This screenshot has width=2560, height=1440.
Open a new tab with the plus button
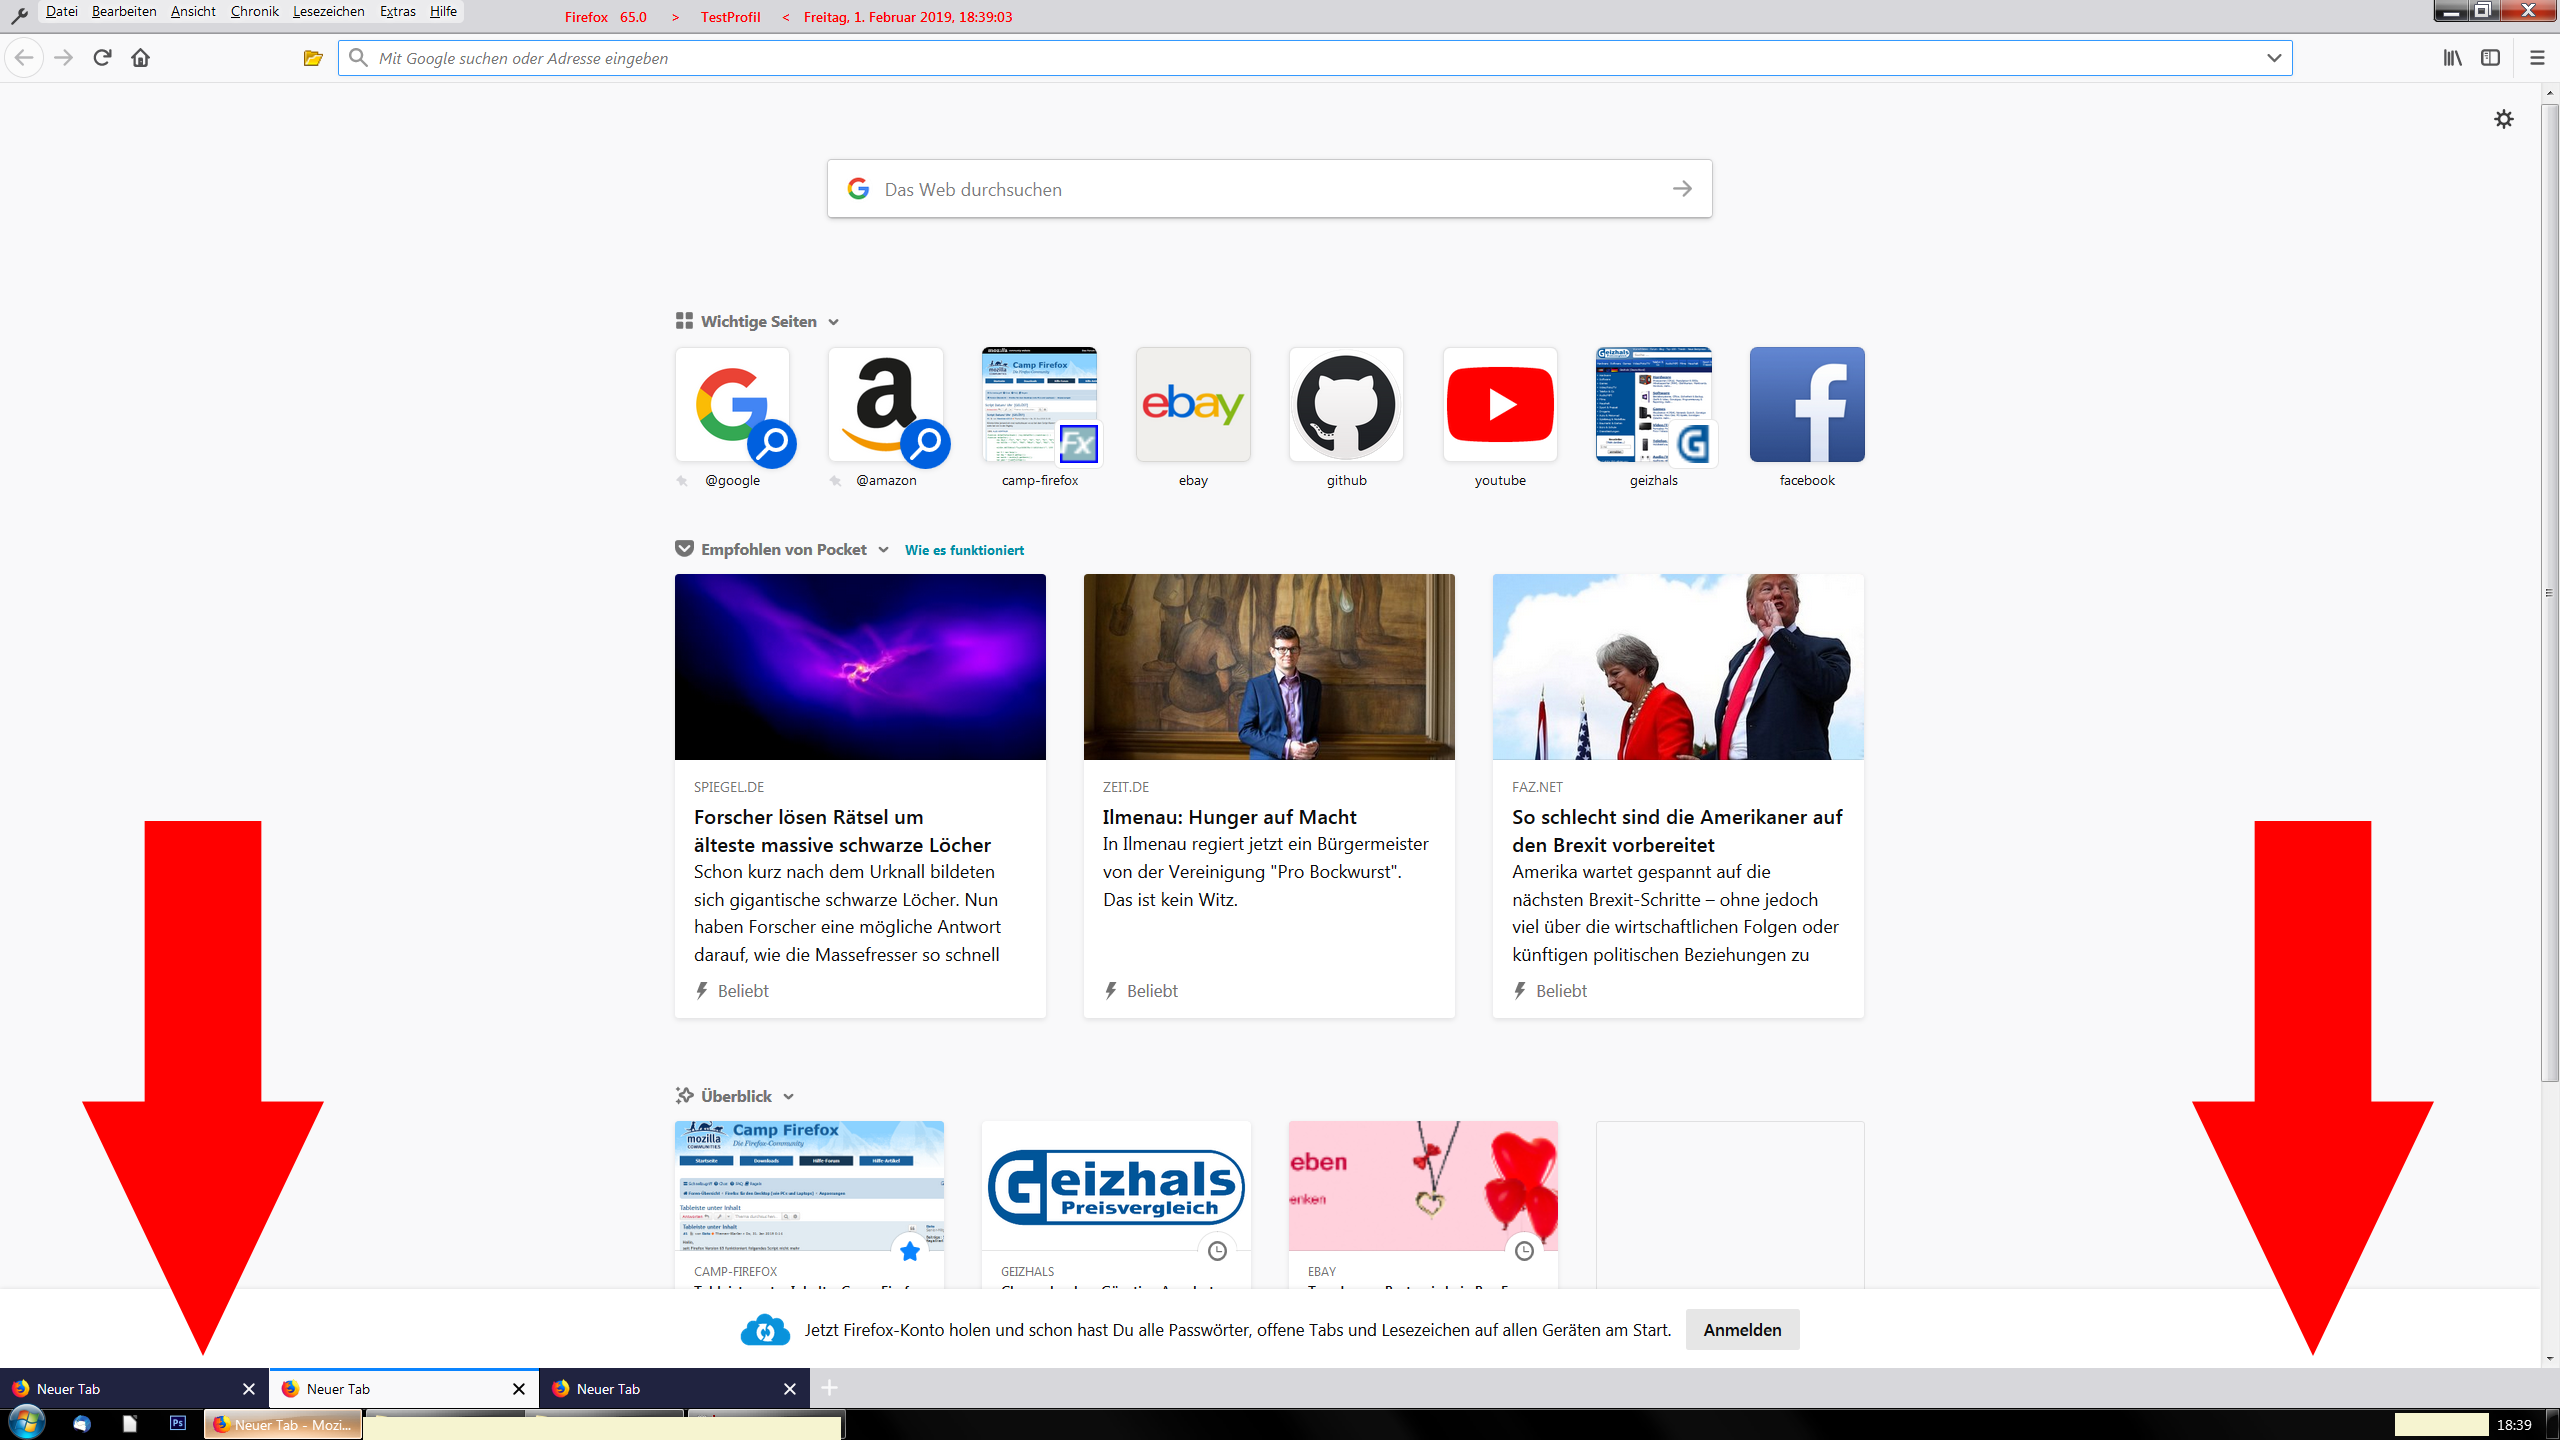click(829, 1388)
